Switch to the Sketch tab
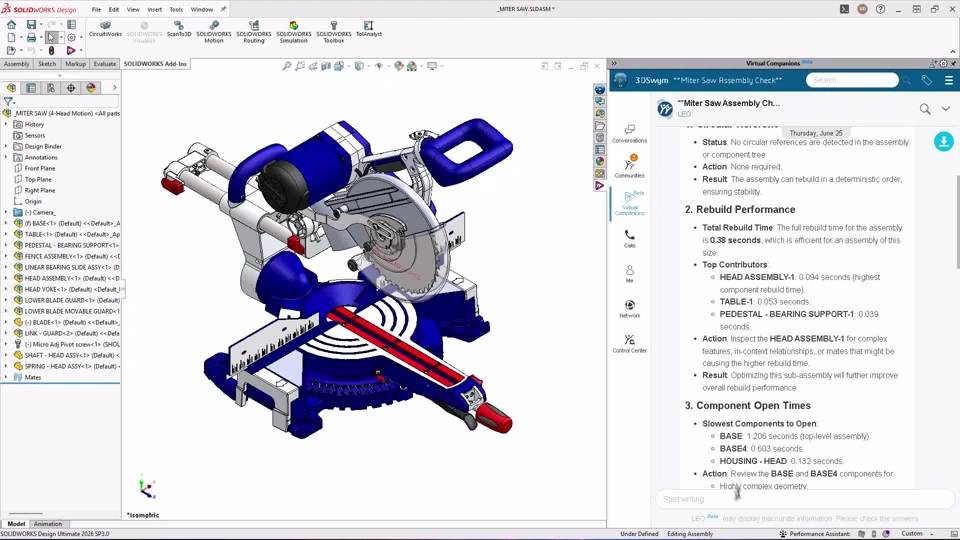This screenshot has width=960, height=540. click(47, 64)
